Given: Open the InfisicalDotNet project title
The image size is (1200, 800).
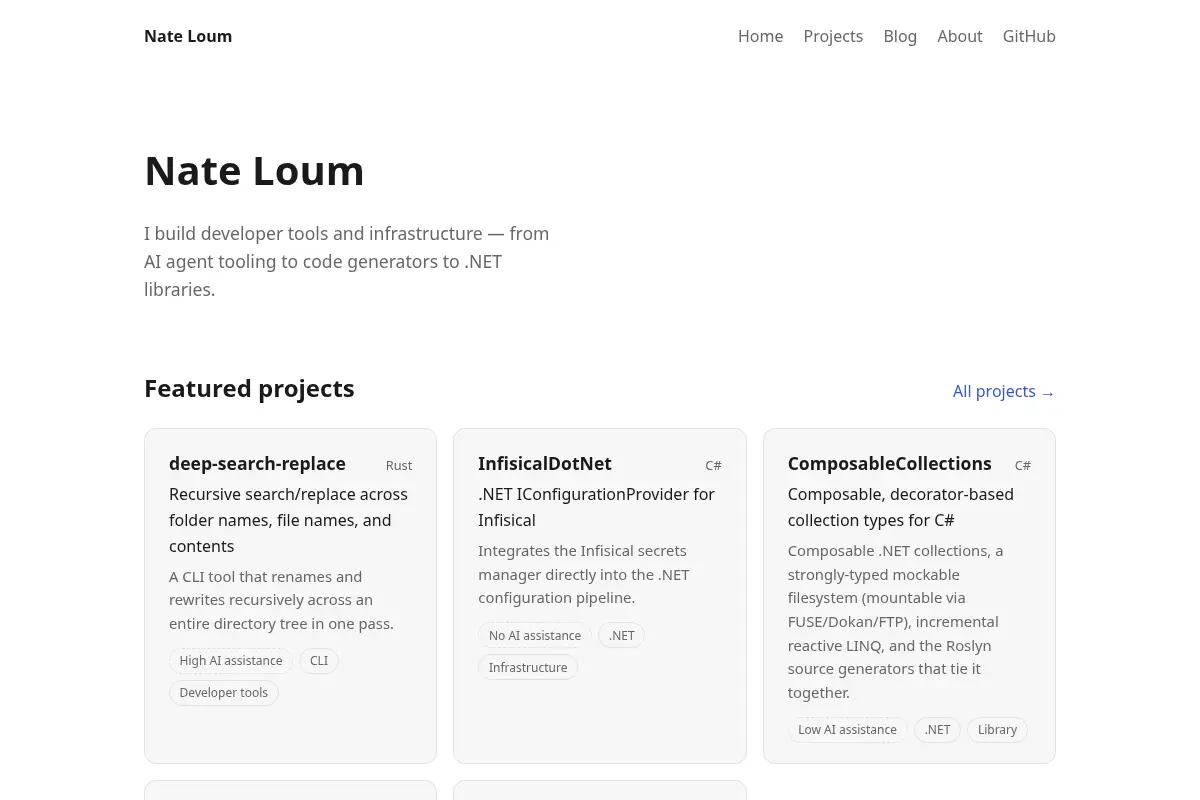Looking at the screenshot, I should point(545,464).
